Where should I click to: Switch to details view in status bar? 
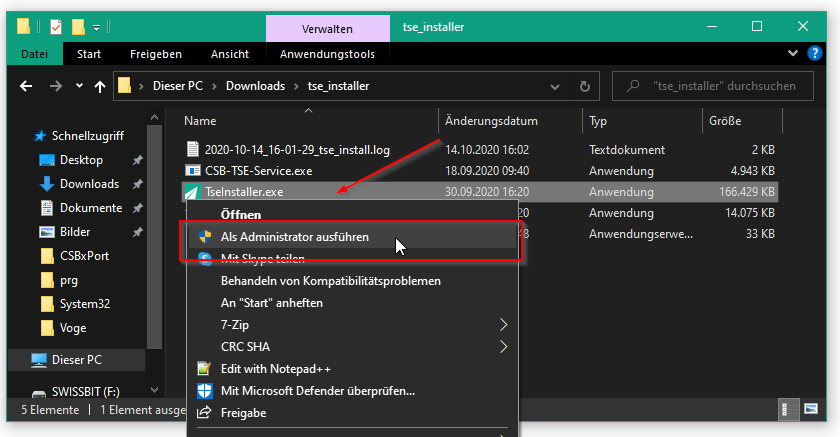788,410
